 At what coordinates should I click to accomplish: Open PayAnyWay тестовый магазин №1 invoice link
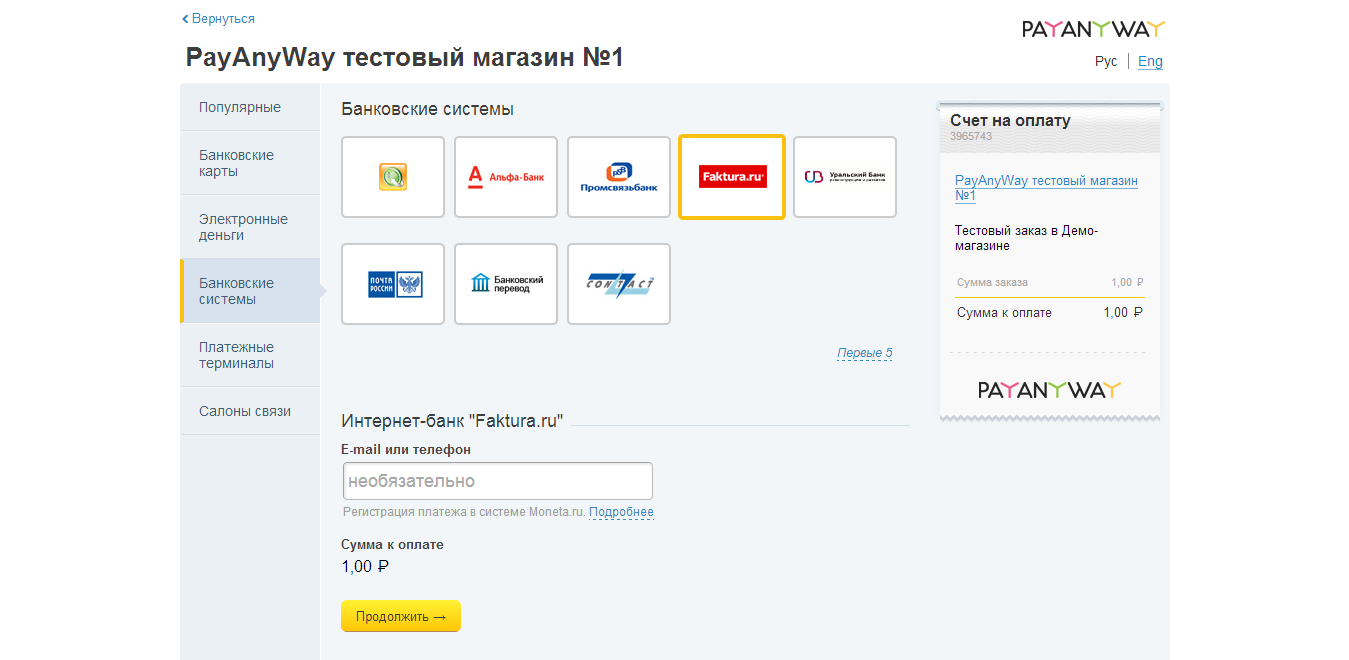[x=1046, y=188]
